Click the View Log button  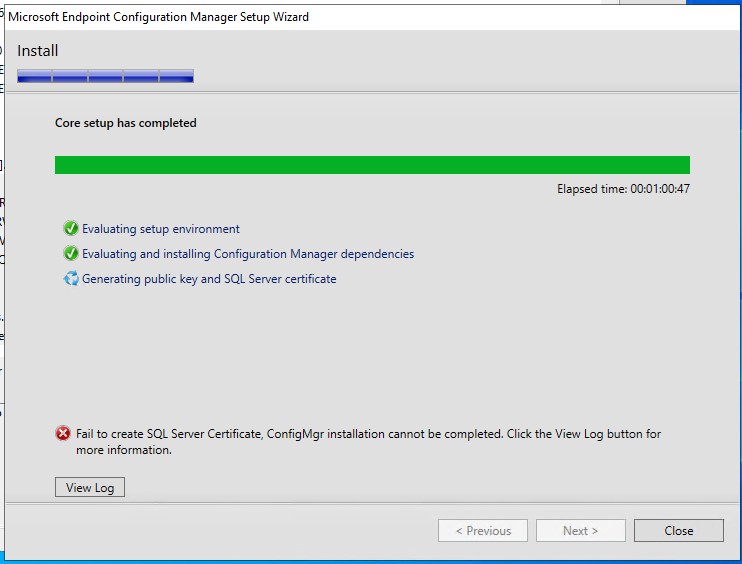click(90, 487)
